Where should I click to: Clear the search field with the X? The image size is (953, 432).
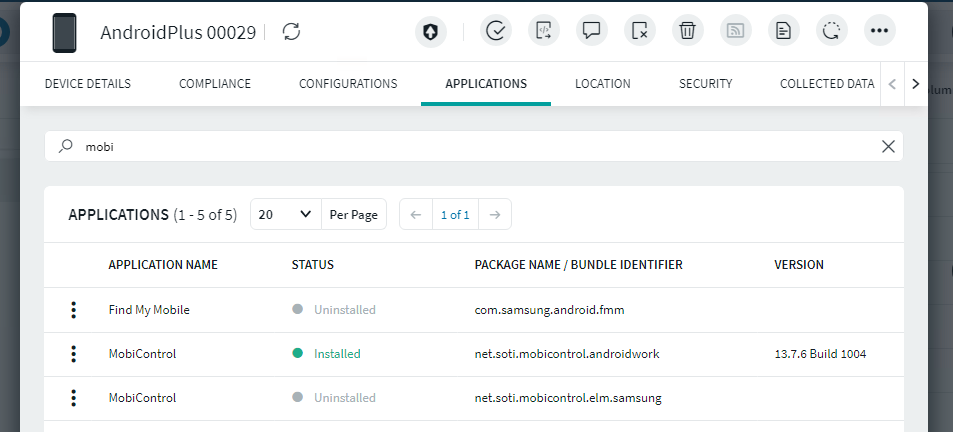tap(888, 146)
